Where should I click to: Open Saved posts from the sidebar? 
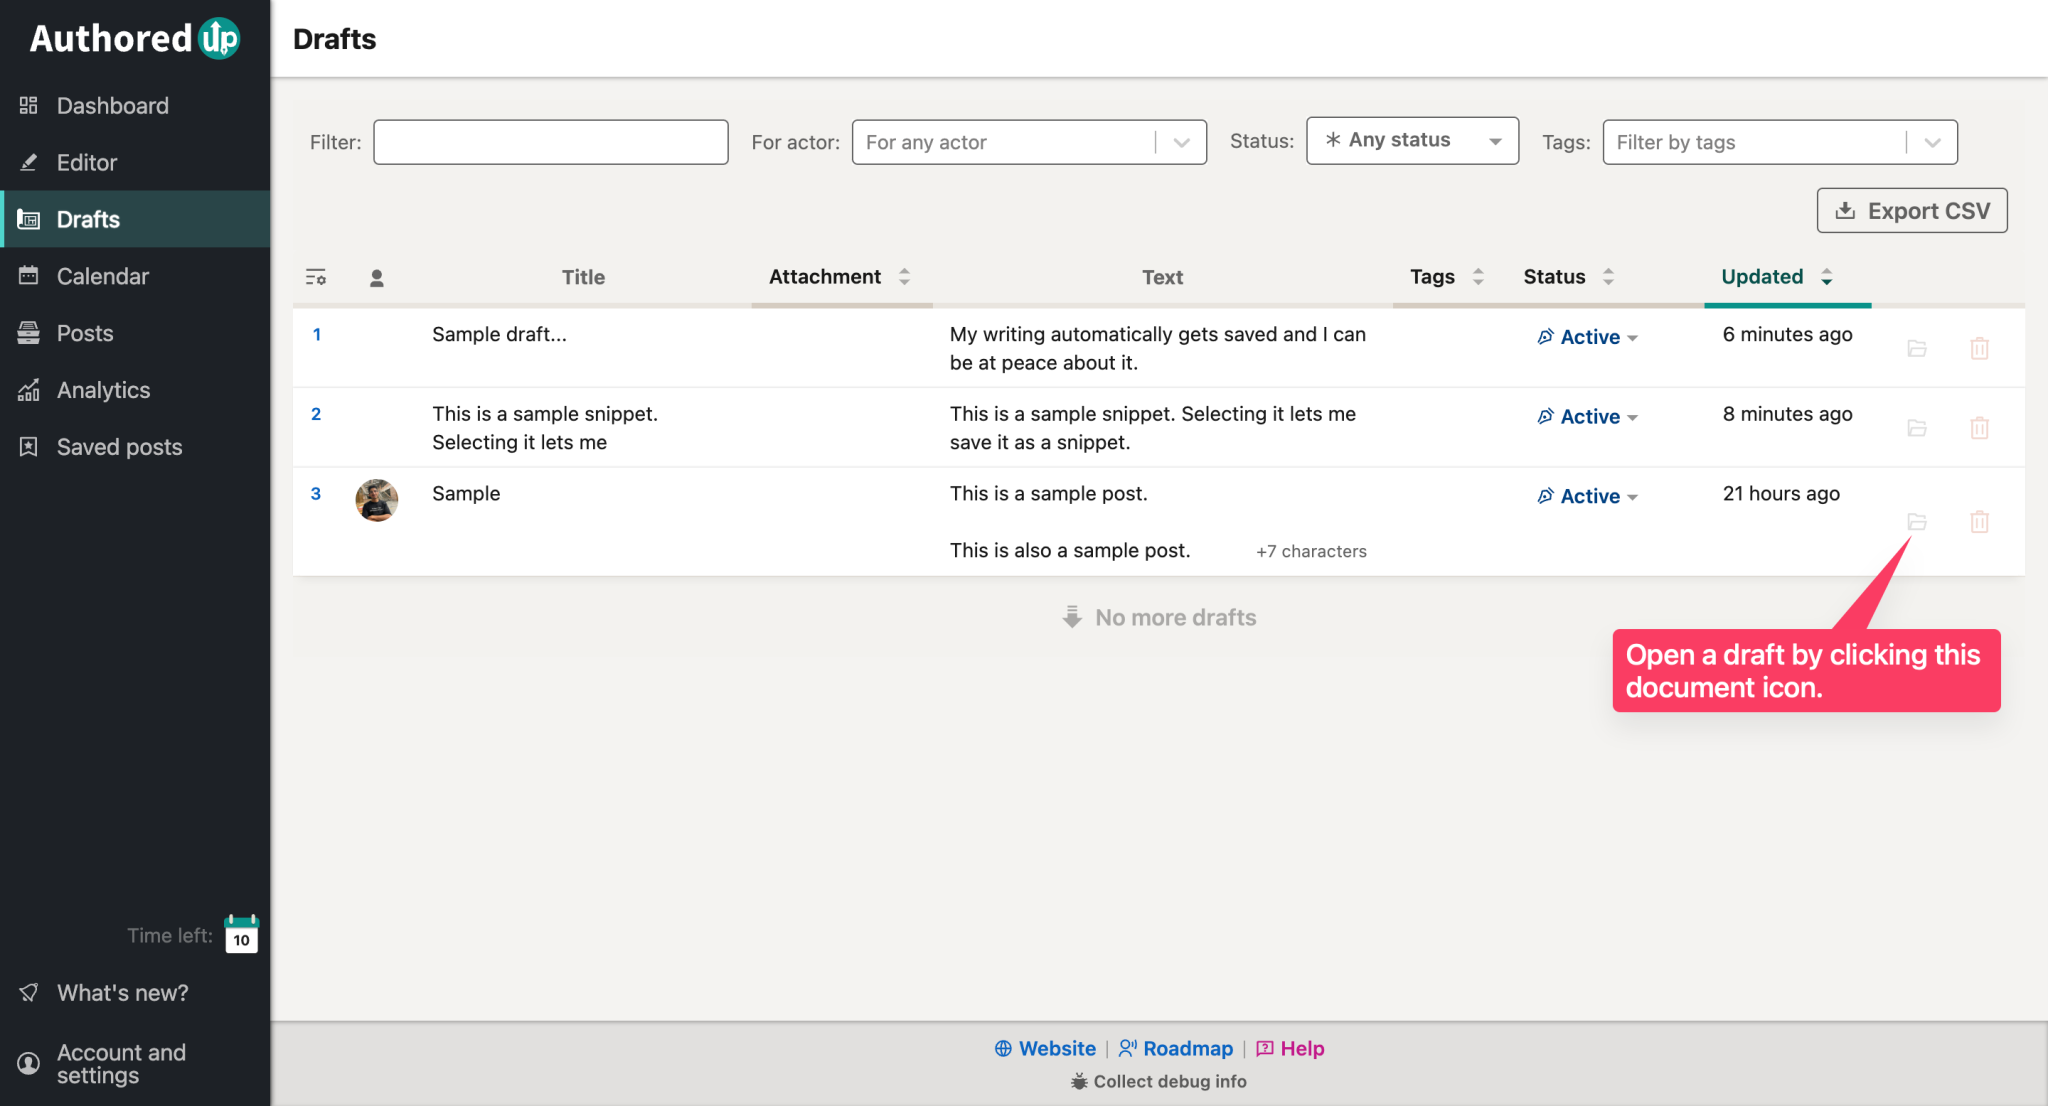(x=119, y=447)
